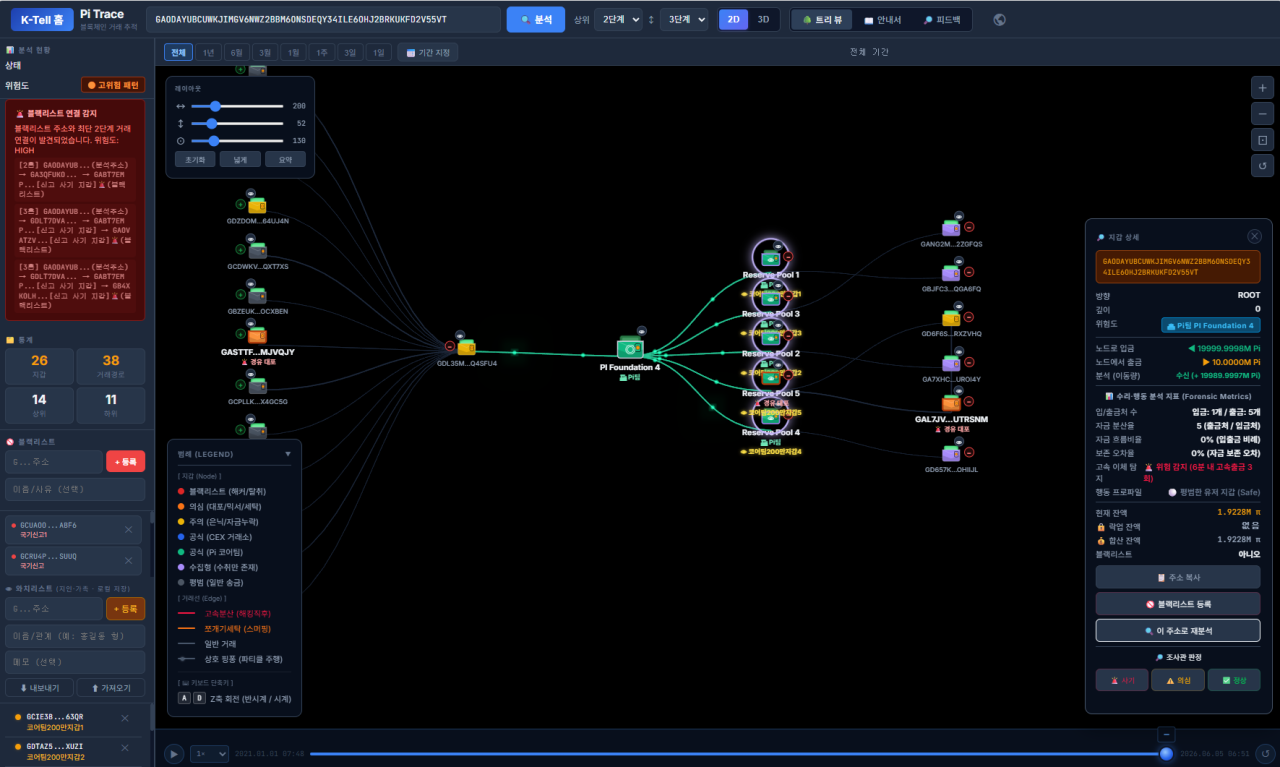Screen dimensions: 1280x767
Task: Click 이 주소로 재분석 button
Action: coord(1178,631)
